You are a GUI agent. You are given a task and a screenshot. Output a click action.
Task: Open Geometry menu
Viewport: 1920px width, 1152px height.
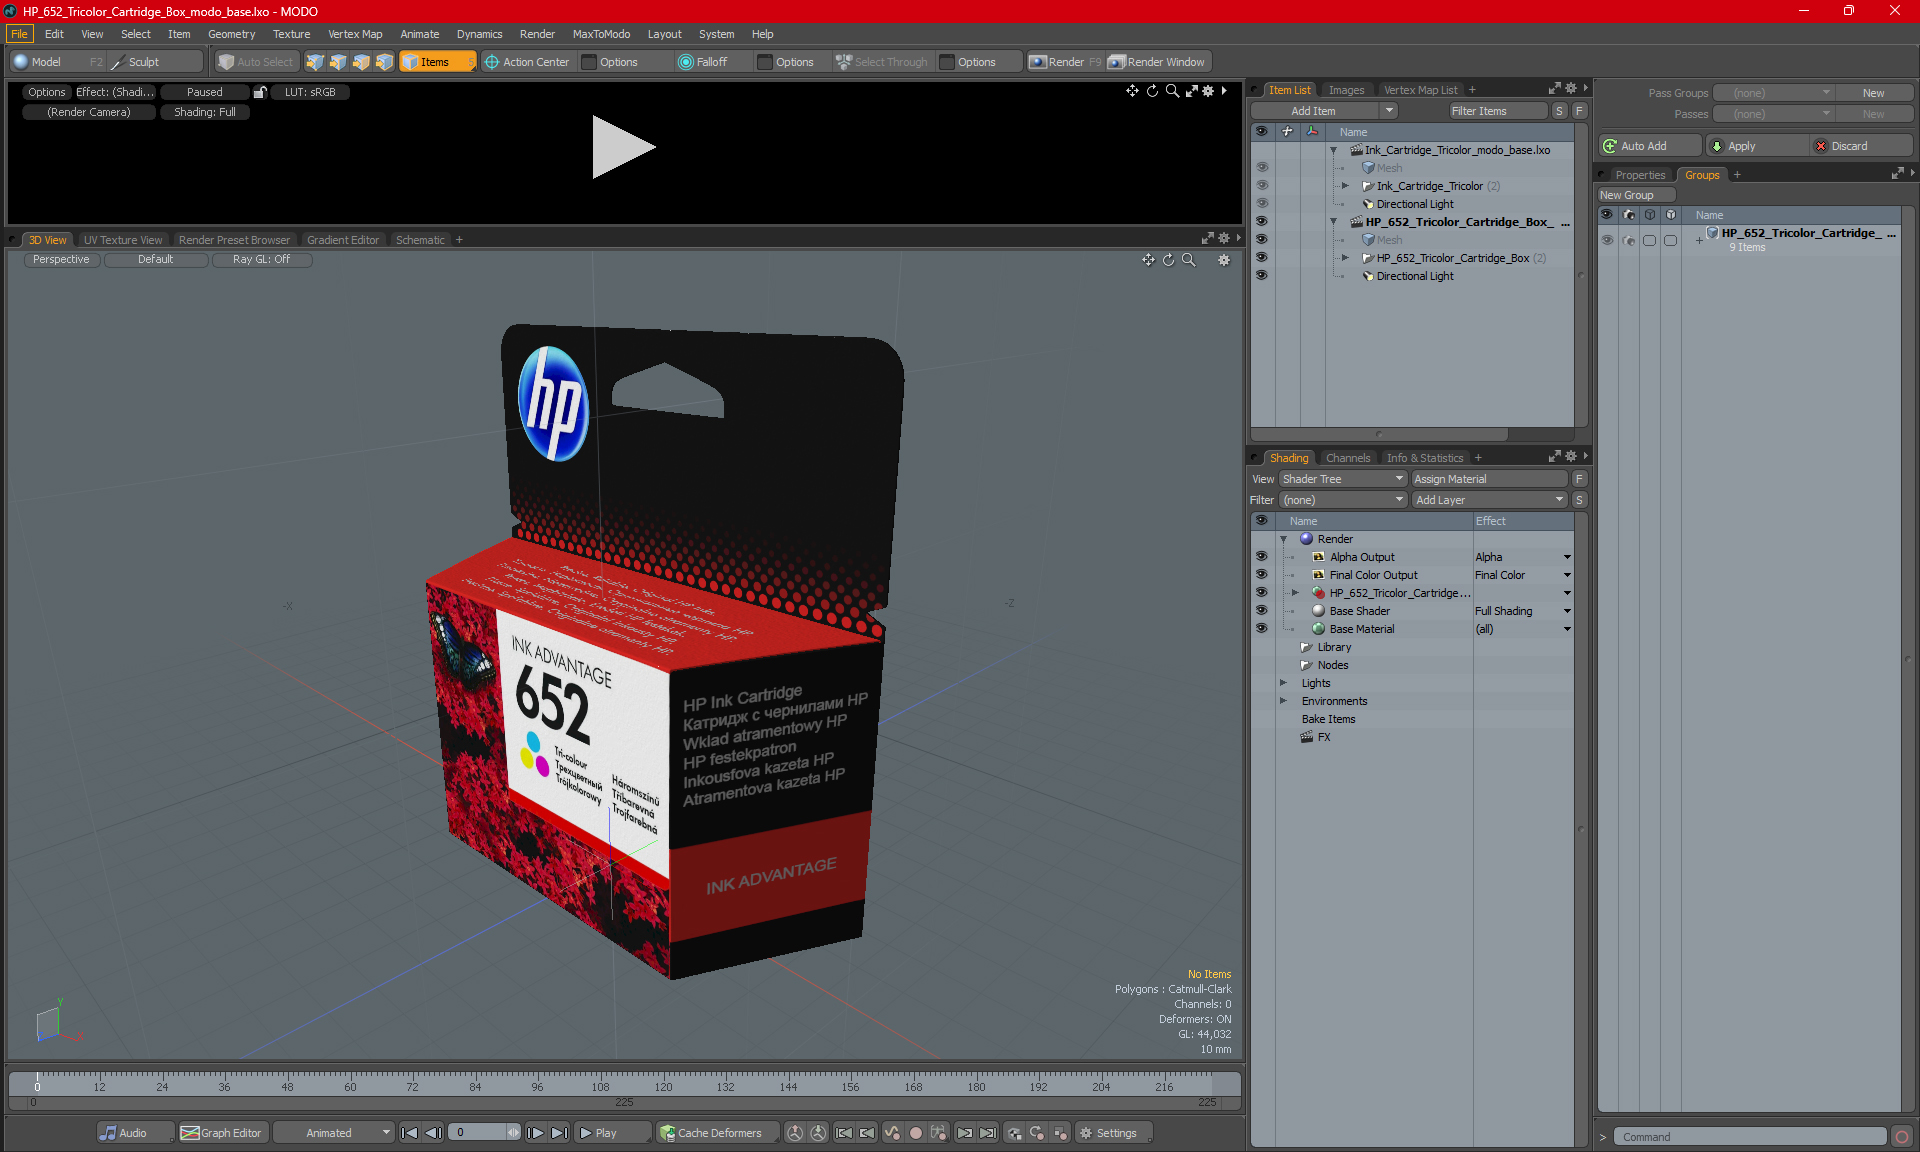231,34
